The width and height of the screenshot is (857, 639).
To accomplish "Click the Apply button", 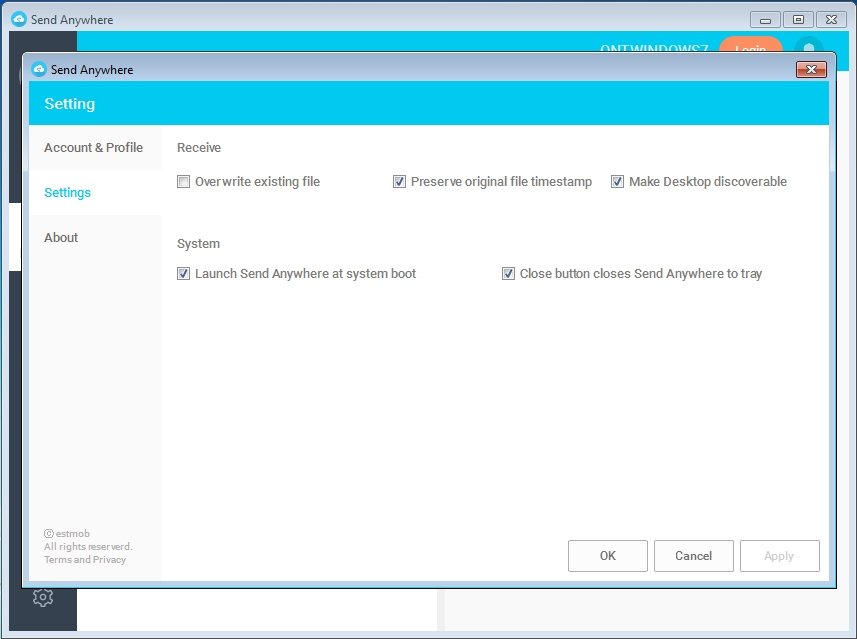I will click(x=779, y=556).
